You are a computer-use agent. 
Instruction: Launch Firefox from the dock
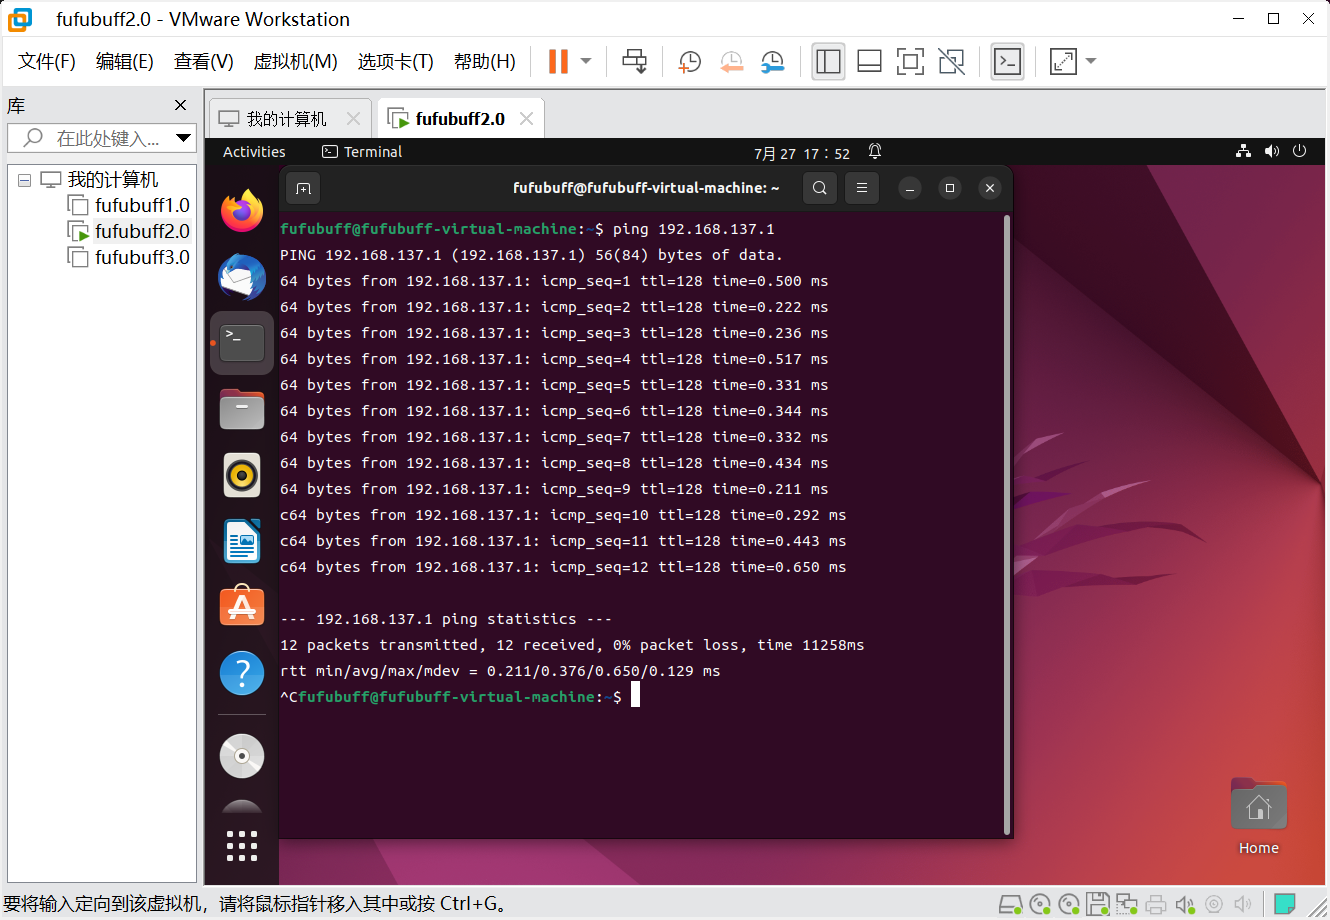[x=242, y=211]
